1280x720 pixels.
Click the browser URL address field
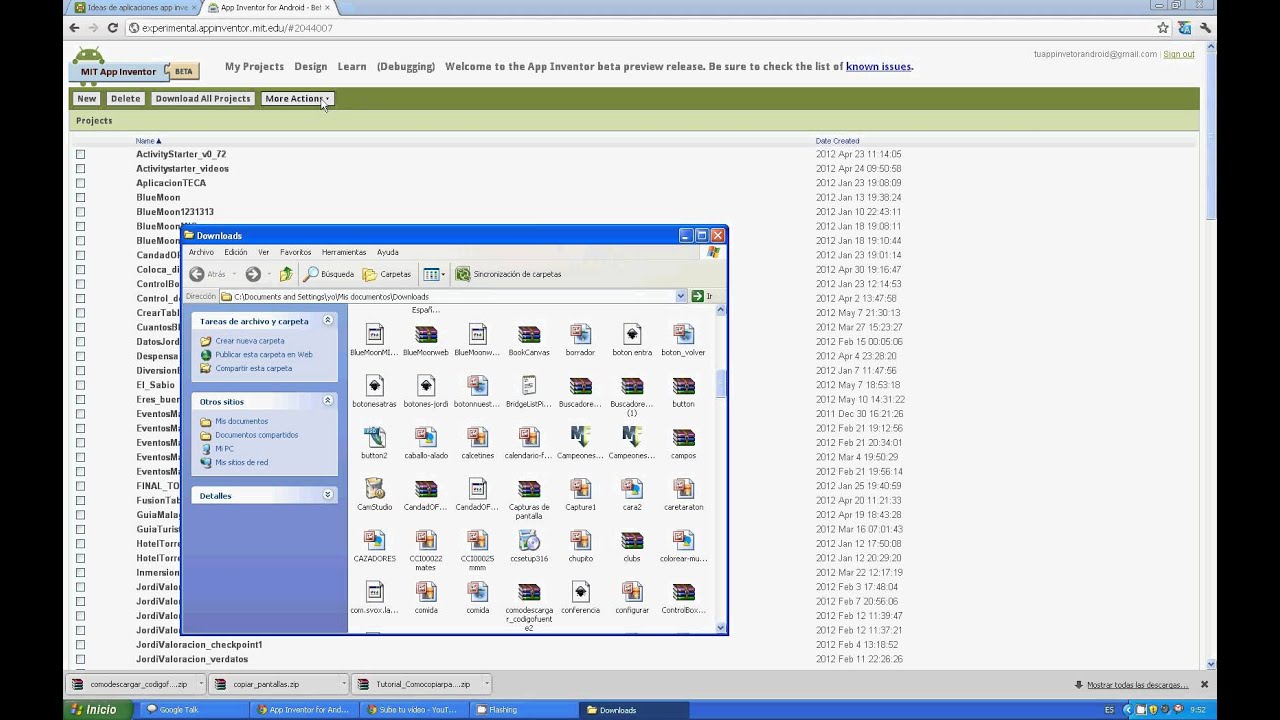pyautogui.click(x=640, y=28)
